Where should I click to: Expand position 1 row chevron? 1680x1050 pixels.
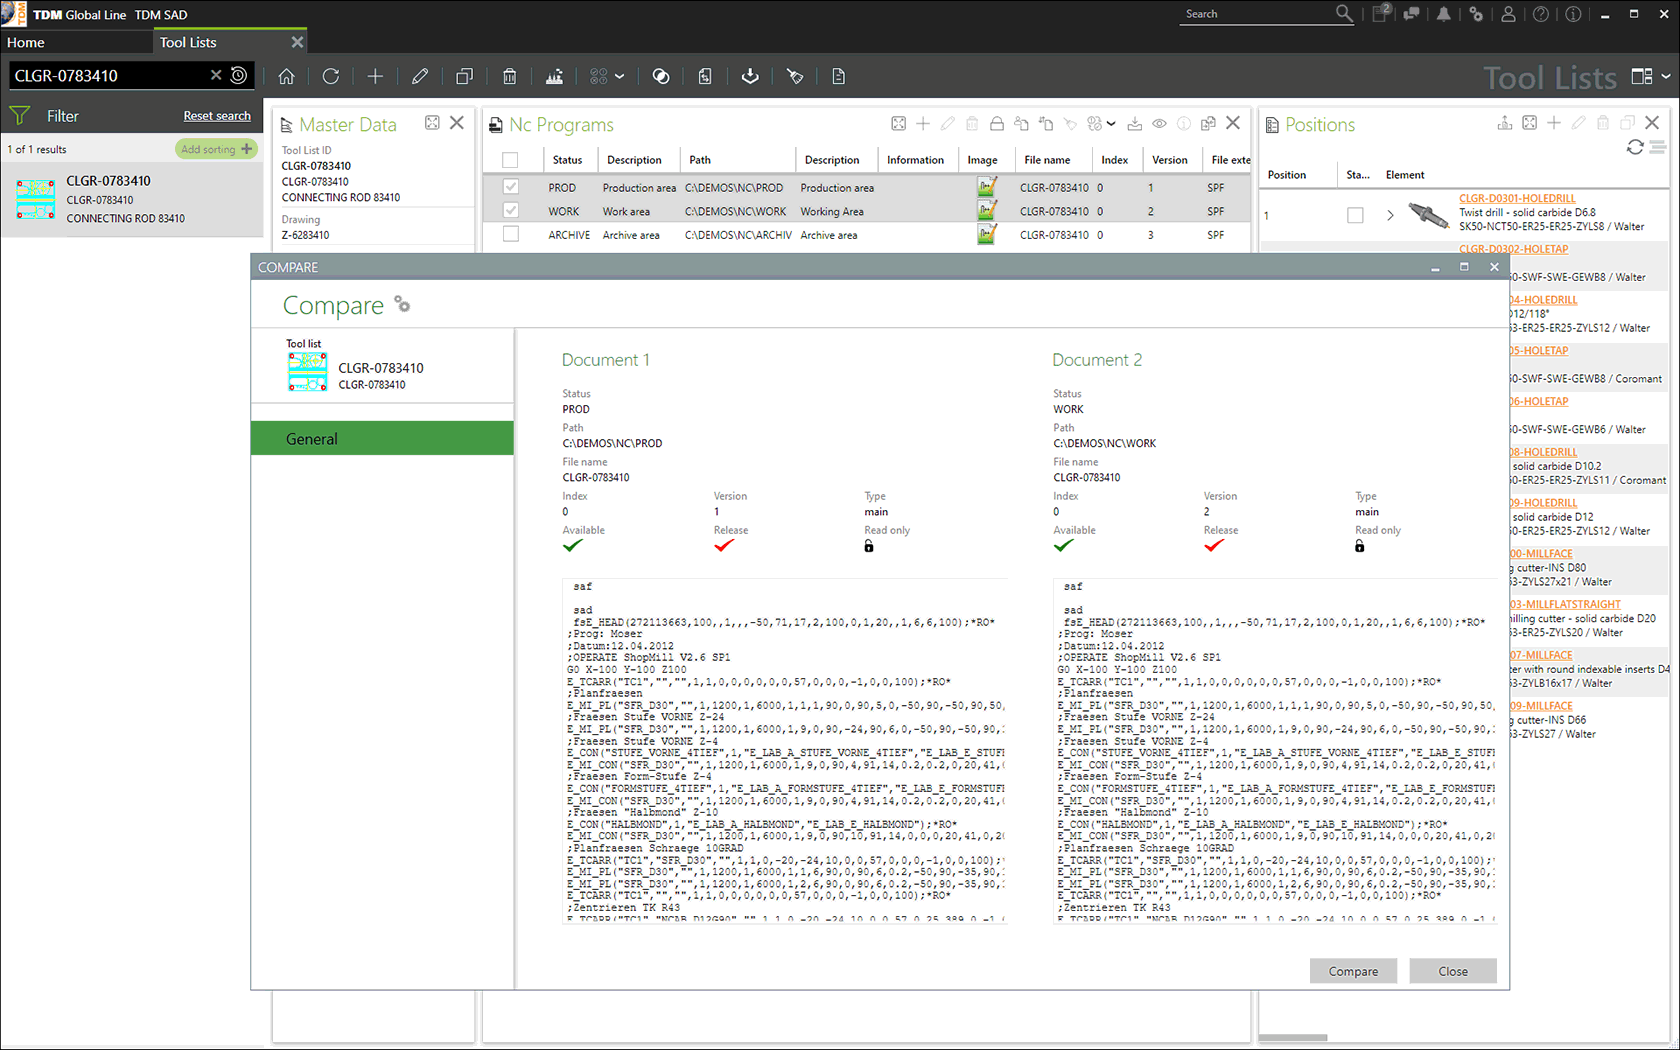click(1390, 215)
